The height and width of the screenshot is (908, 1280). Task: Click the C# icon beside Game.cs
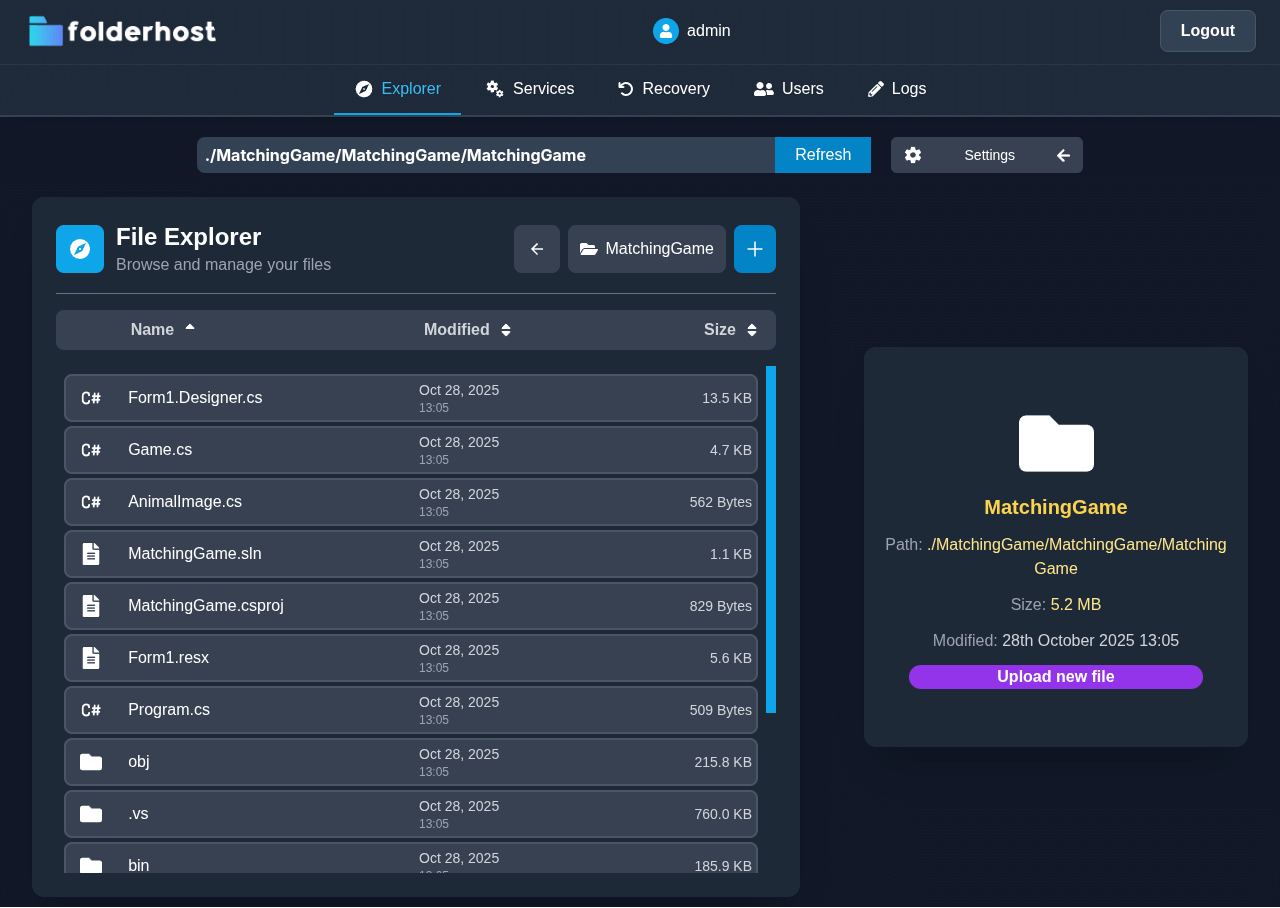tap(91, 450)
